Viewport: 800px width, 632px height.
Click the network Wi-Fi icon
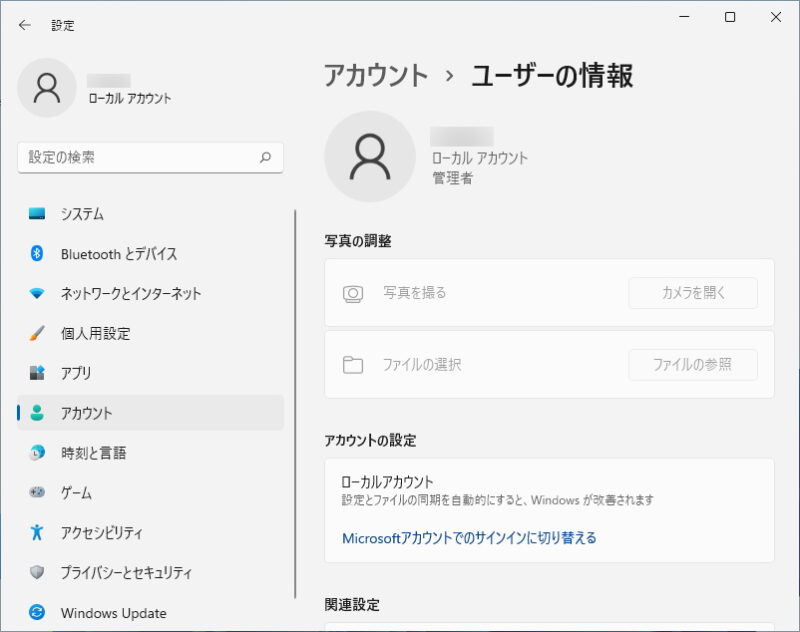pos(37,294)
